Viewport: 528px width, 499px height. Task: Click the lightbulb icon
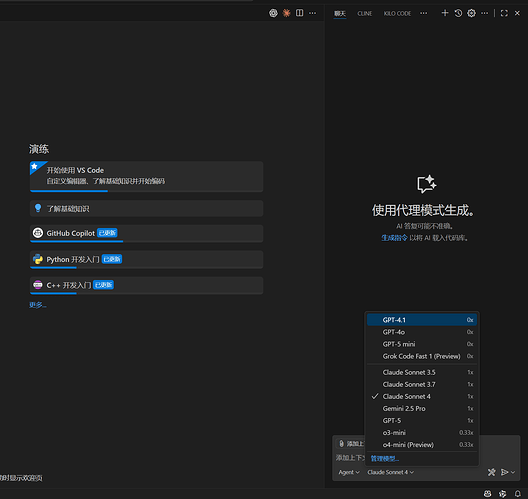(38, 208)
